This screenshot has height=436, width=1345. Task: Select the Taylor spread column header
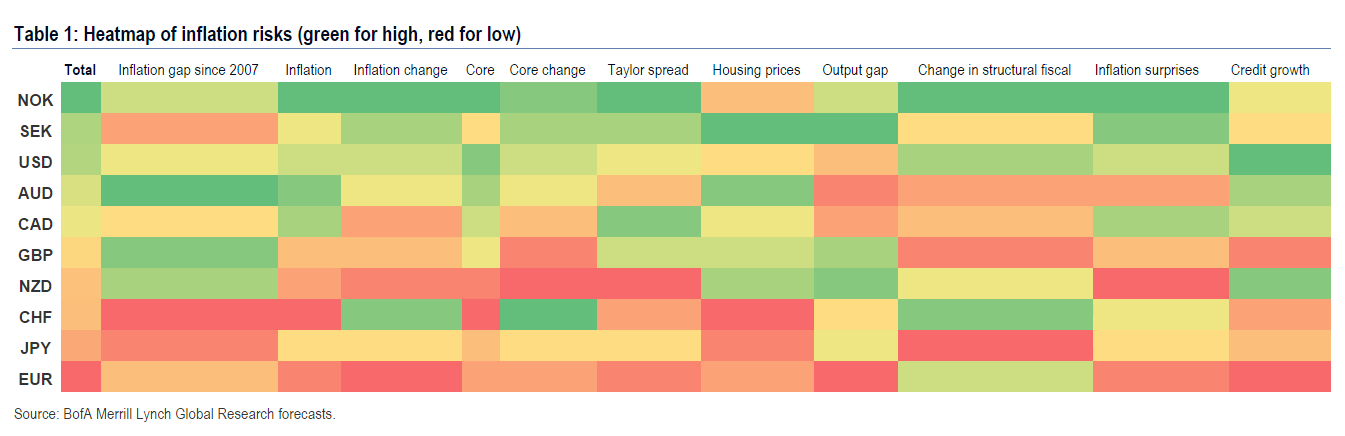[647, 70]
